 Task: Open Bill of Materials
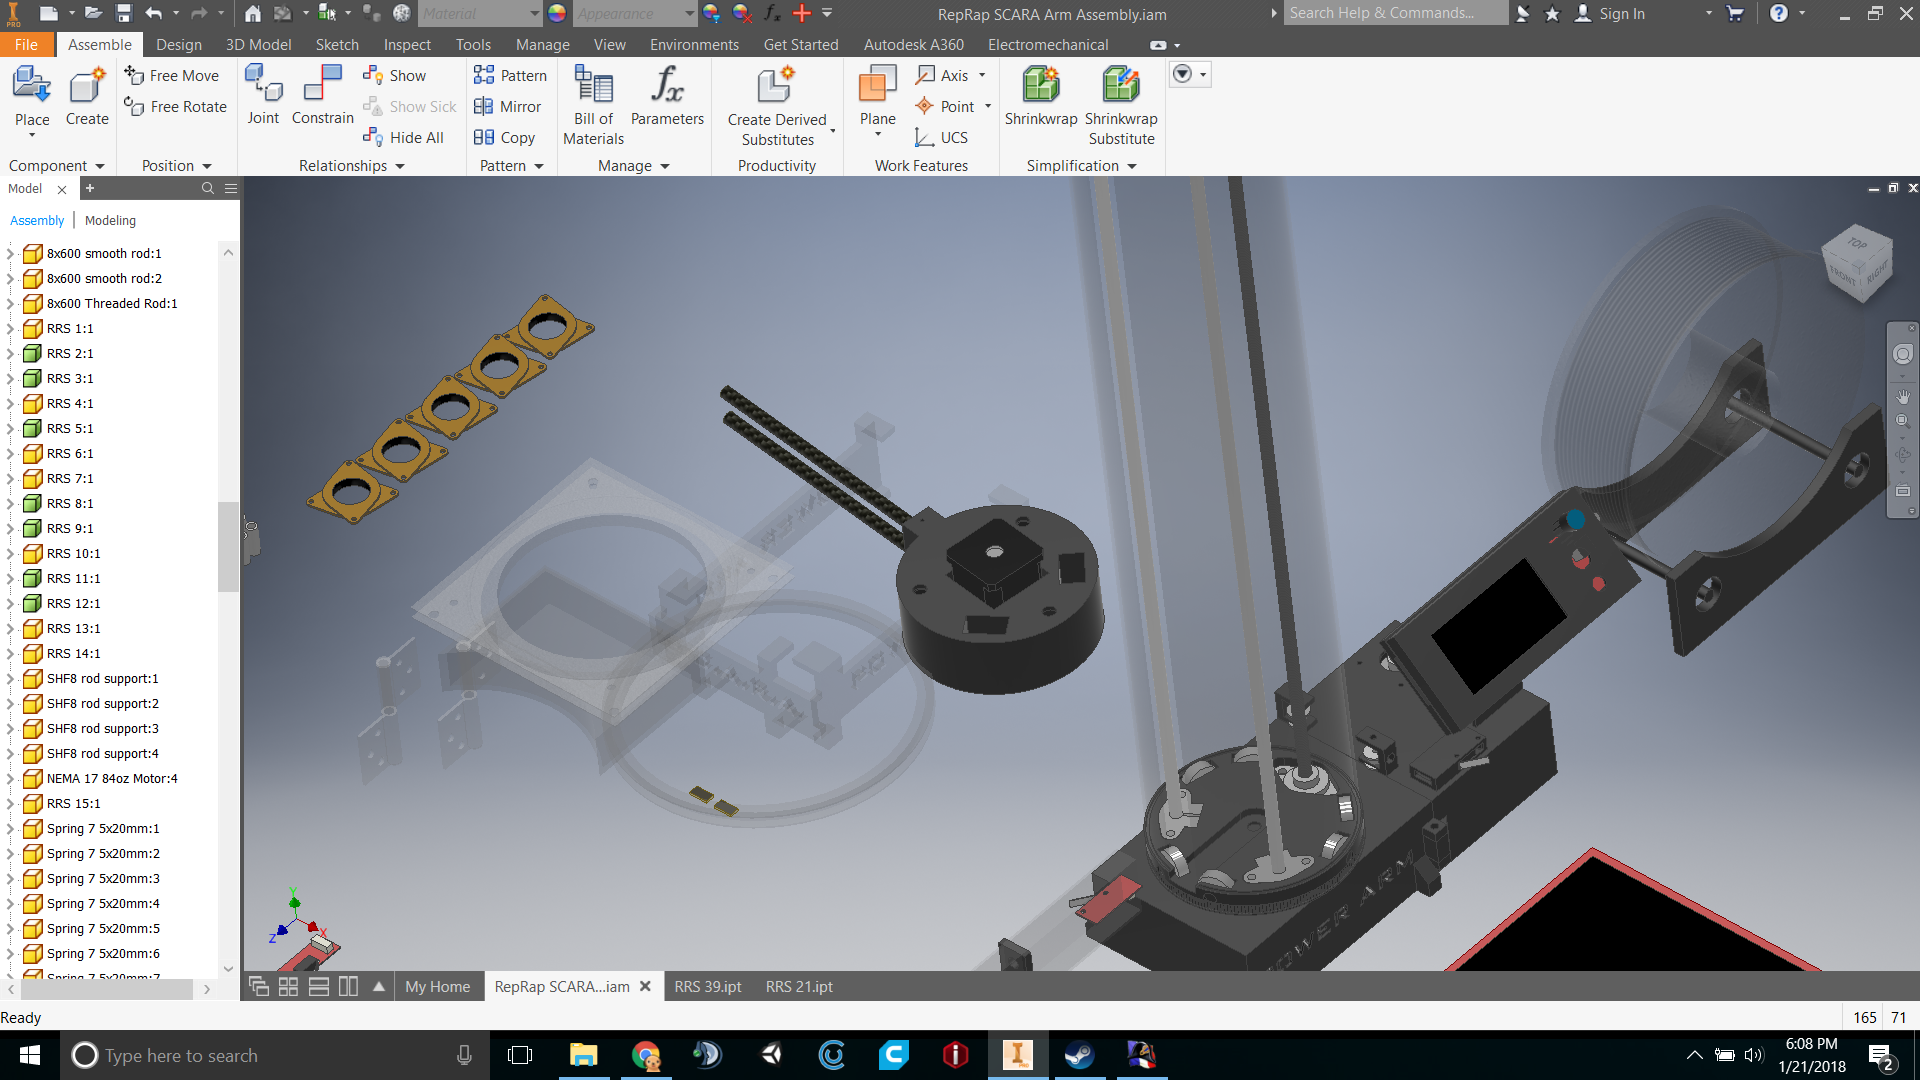(592, 100)
